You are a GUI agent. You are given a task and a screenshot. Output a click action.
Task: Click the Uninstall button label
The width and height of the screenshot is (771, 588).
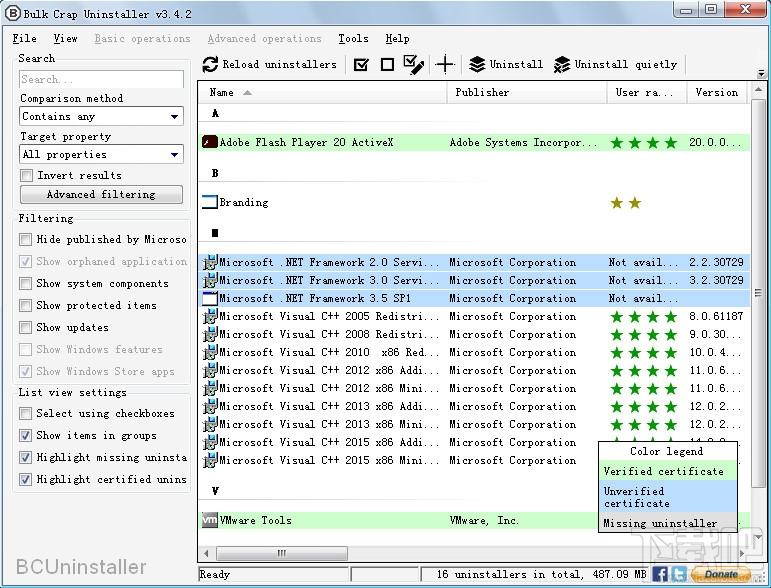point(516,64)
